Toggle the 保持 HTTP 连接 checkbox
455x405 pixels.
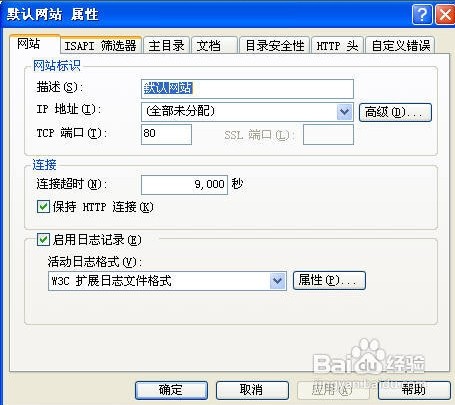click(x=43, y=207)
